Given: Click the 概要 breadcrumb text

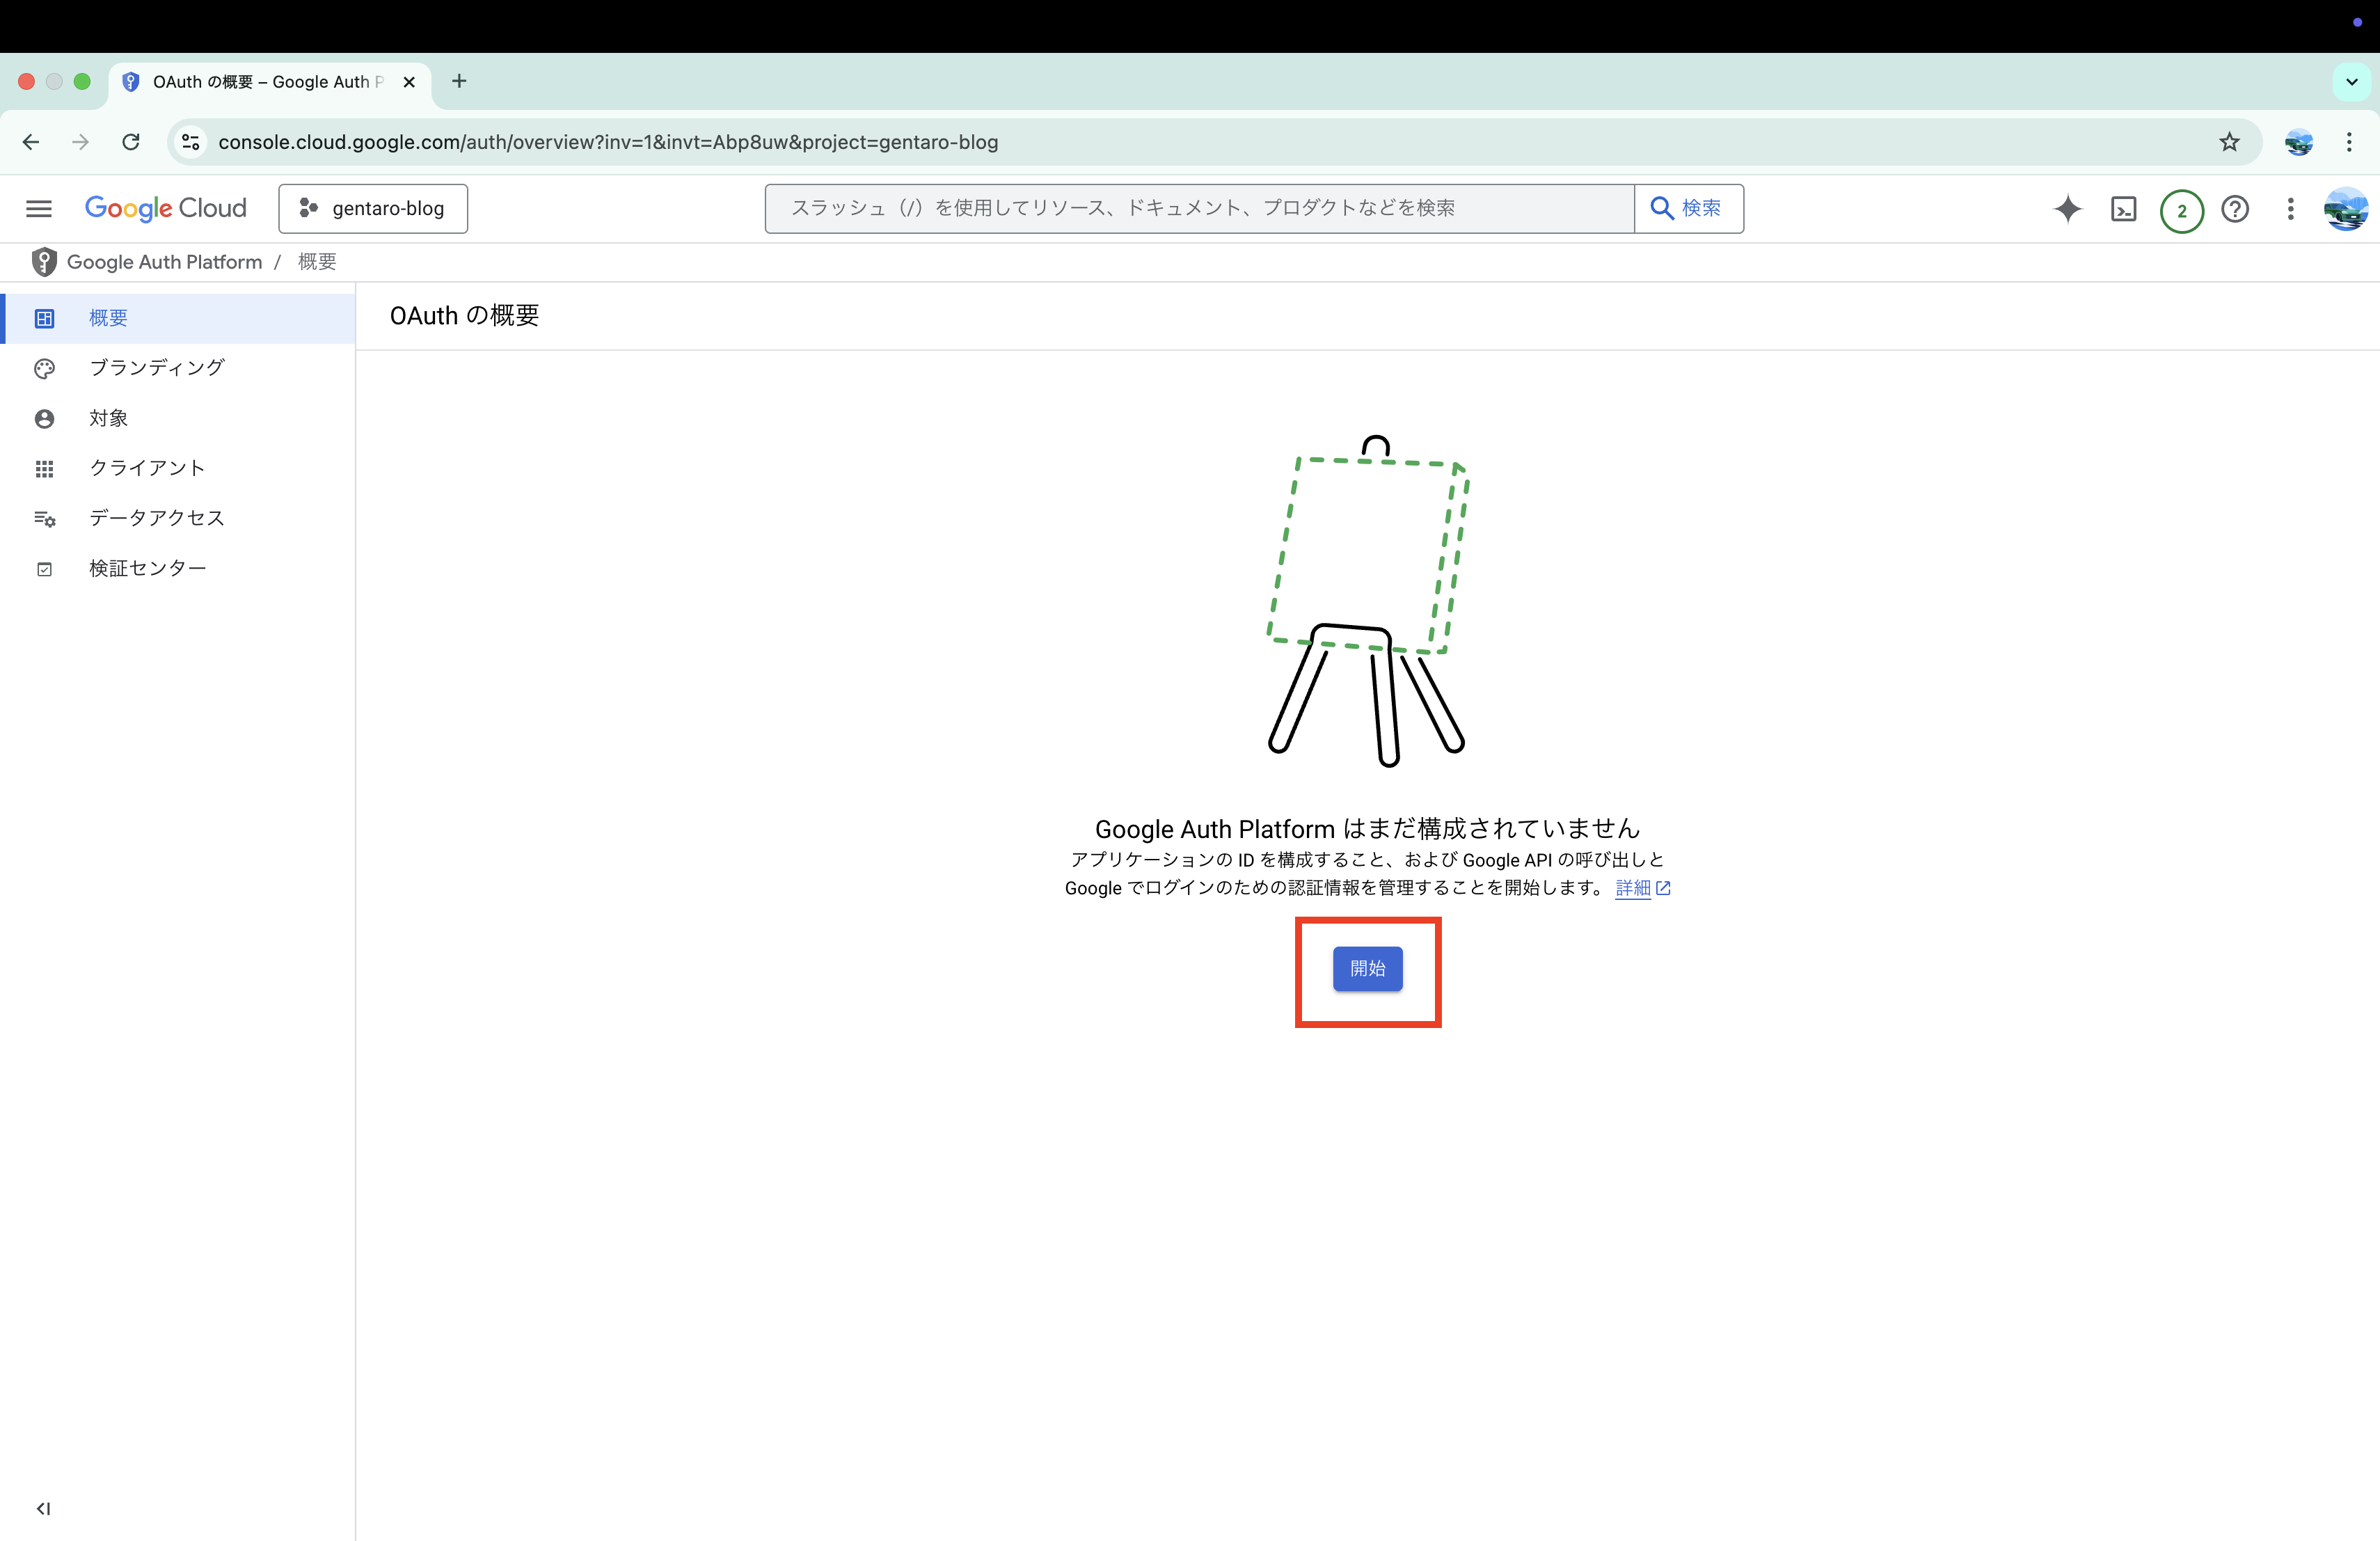Looking at the screenshot, I should pyautogui.click(x=317, y=262).
